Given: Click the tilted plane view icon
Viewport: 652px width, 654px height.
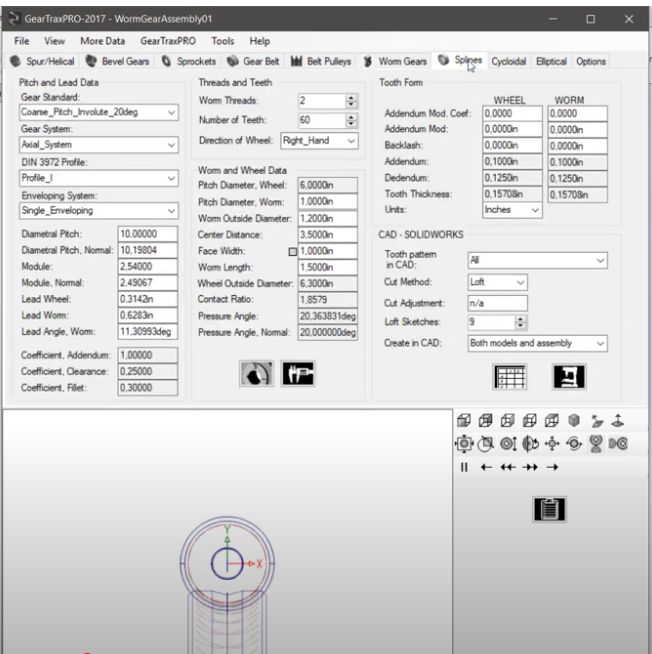Looking at the screenshot, I should (597, 421).
